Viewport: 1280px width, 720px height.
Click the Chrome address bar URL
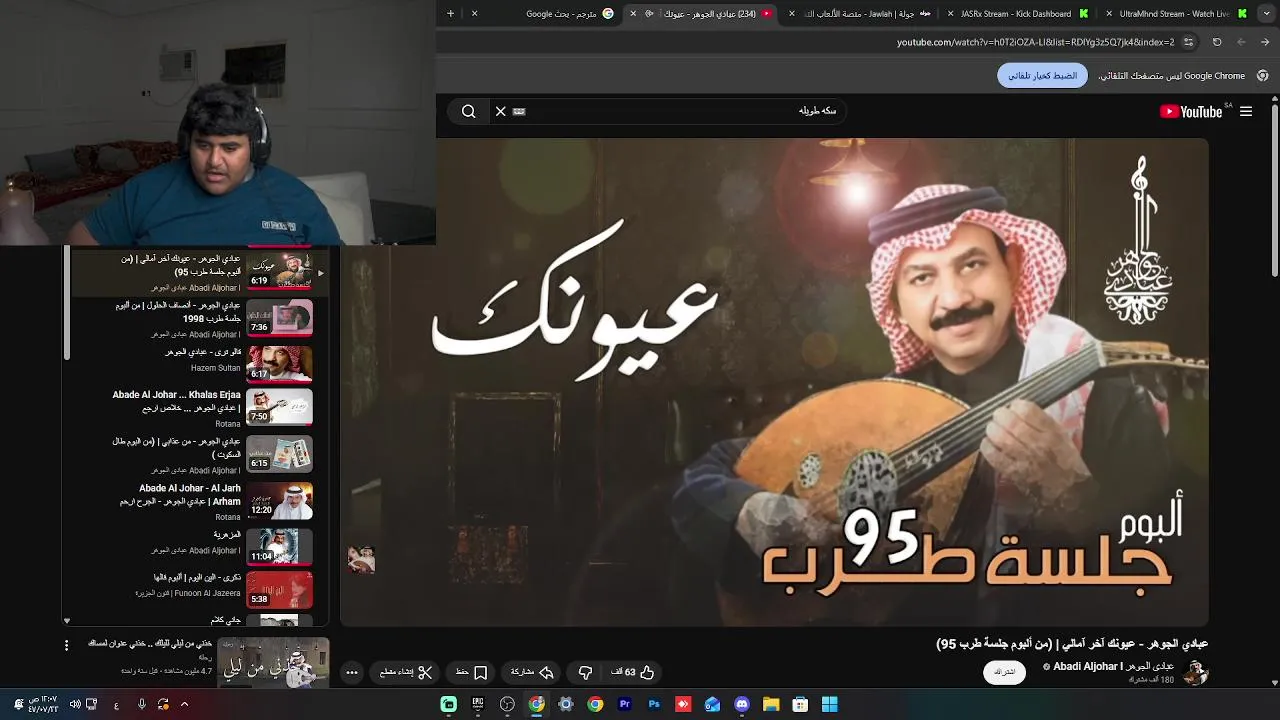[x=1035, y=42]
